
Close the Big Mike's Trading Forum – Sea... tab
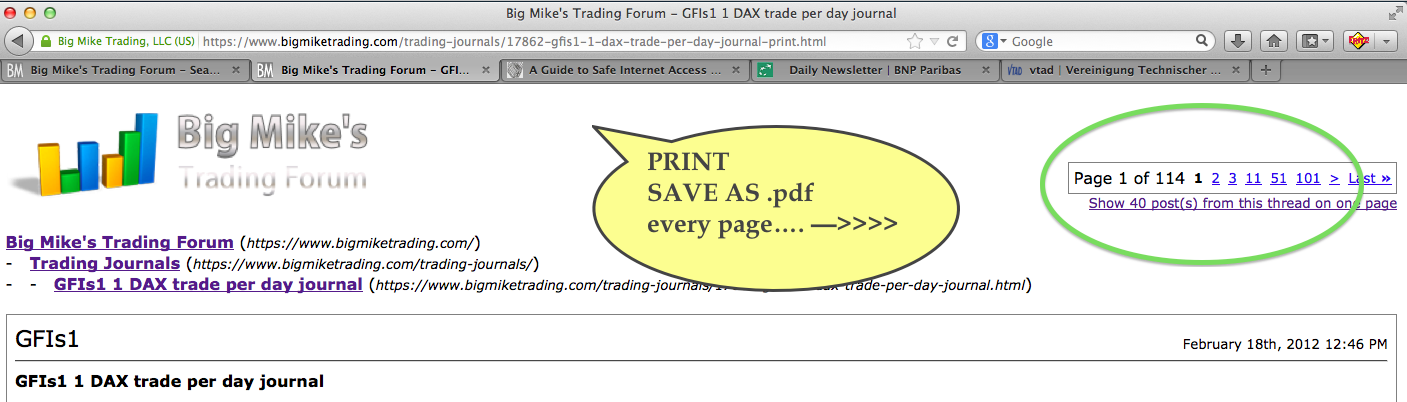(x=236, y=71)
